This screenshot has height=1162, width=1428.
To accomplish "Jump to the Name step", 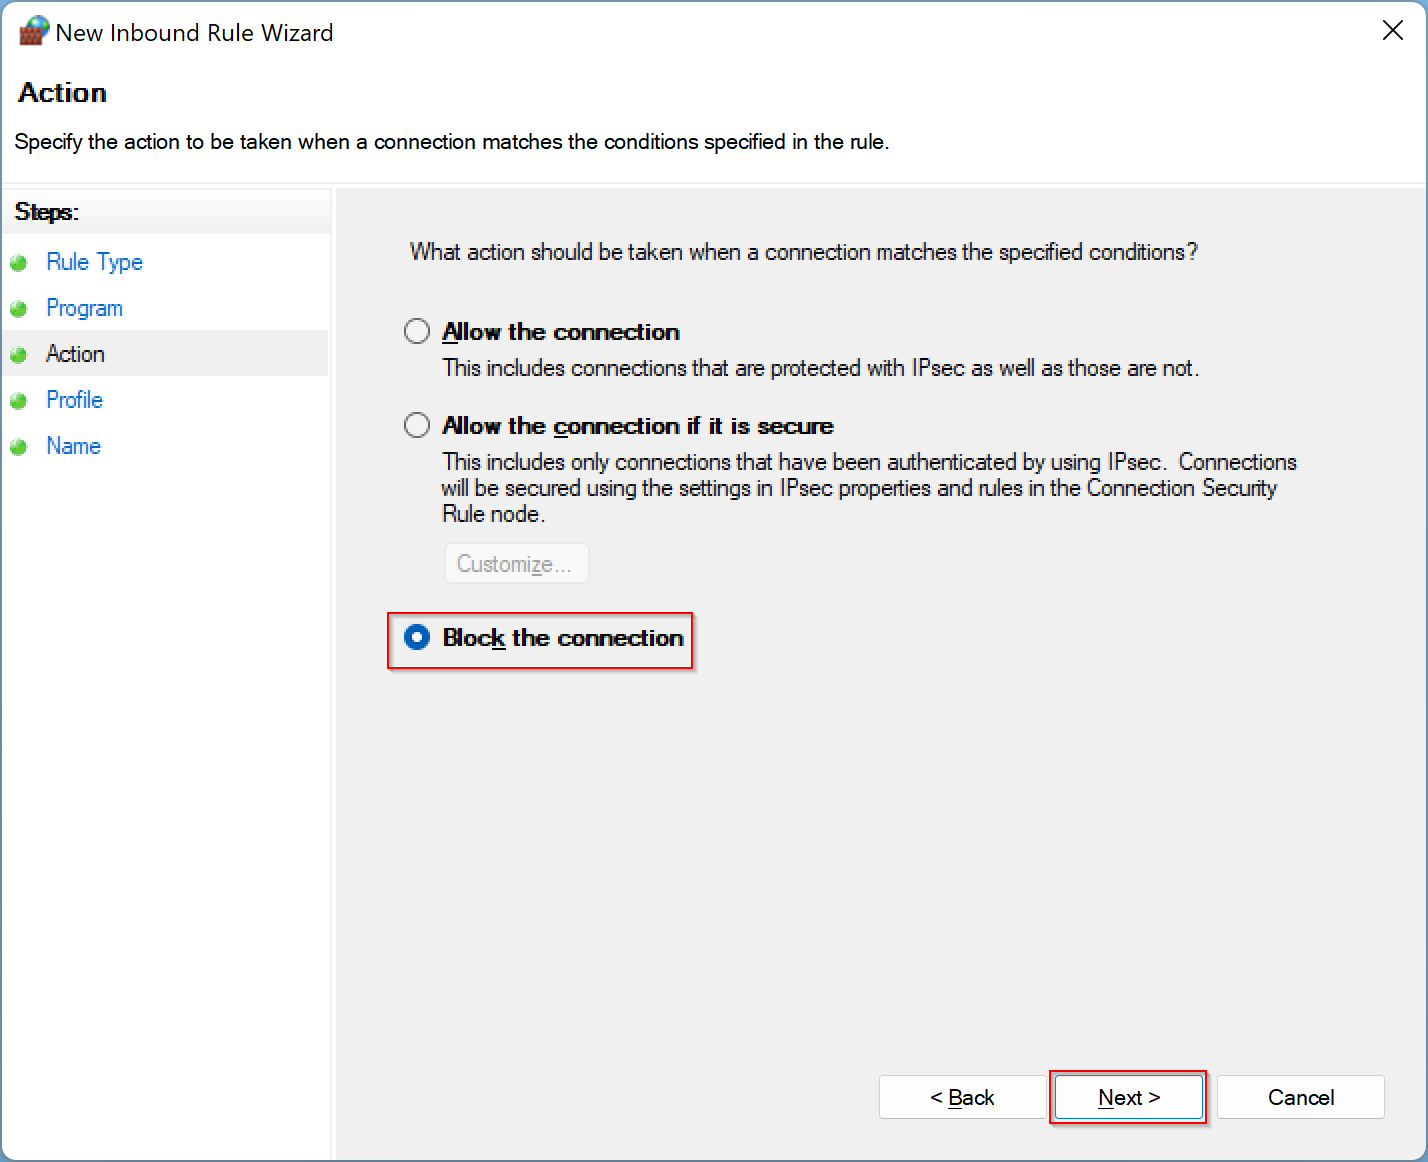I will click(73, 445).
